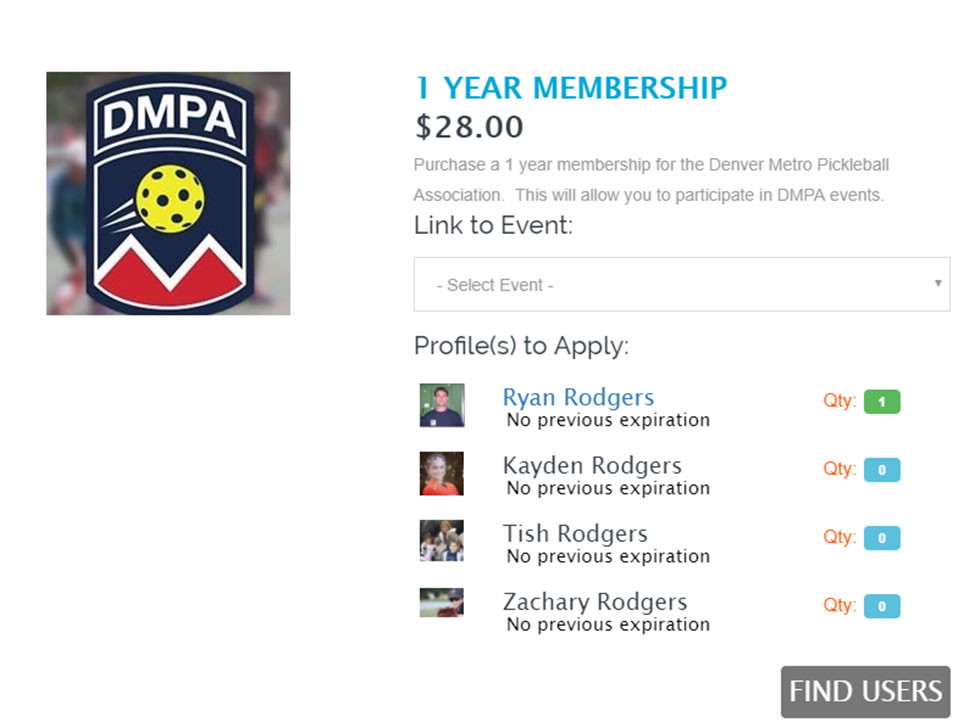Toggle Ryan Rodgers' green quantity badge
This screenshot has height=728, width=975.
point(882,402)
